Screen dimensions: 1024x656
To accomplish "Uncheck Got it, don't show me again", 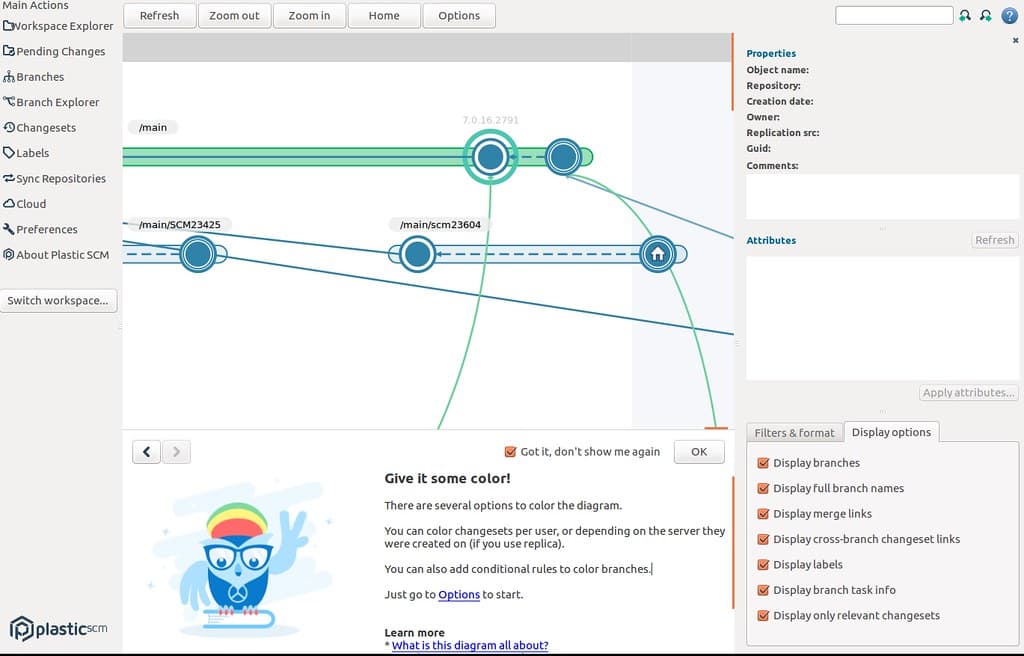I will coord(509,451).
